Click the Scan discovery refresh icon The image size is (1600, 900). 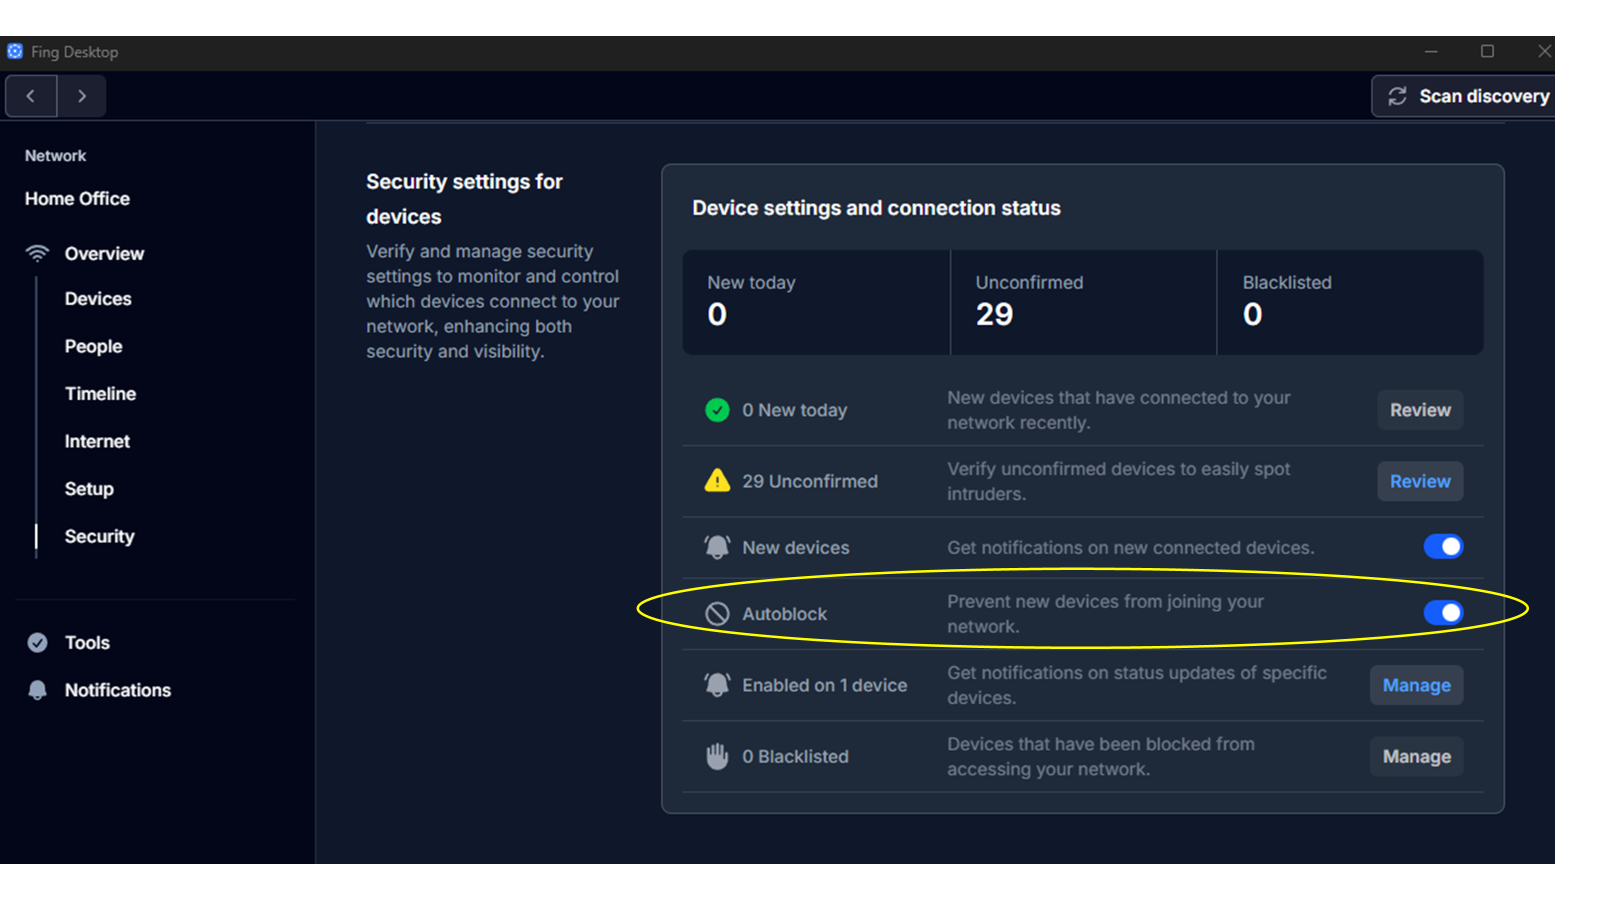[1397, 96]
